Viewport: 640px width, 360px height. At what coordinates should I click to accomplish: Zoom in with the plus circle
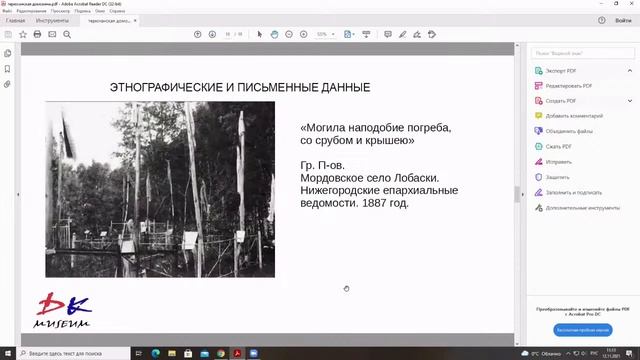coord(304,34)
